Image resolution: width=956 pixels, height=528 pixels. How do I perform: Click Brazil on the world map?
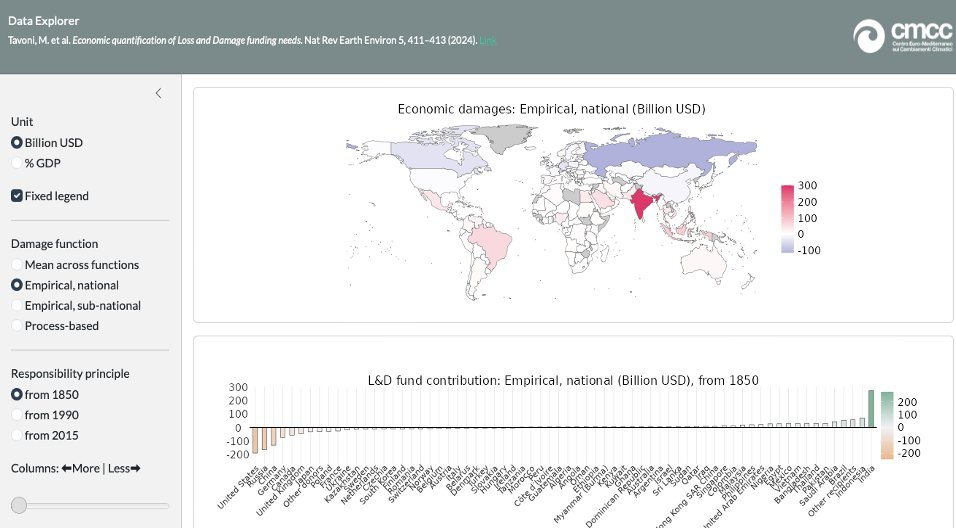[x=491, y=244]
